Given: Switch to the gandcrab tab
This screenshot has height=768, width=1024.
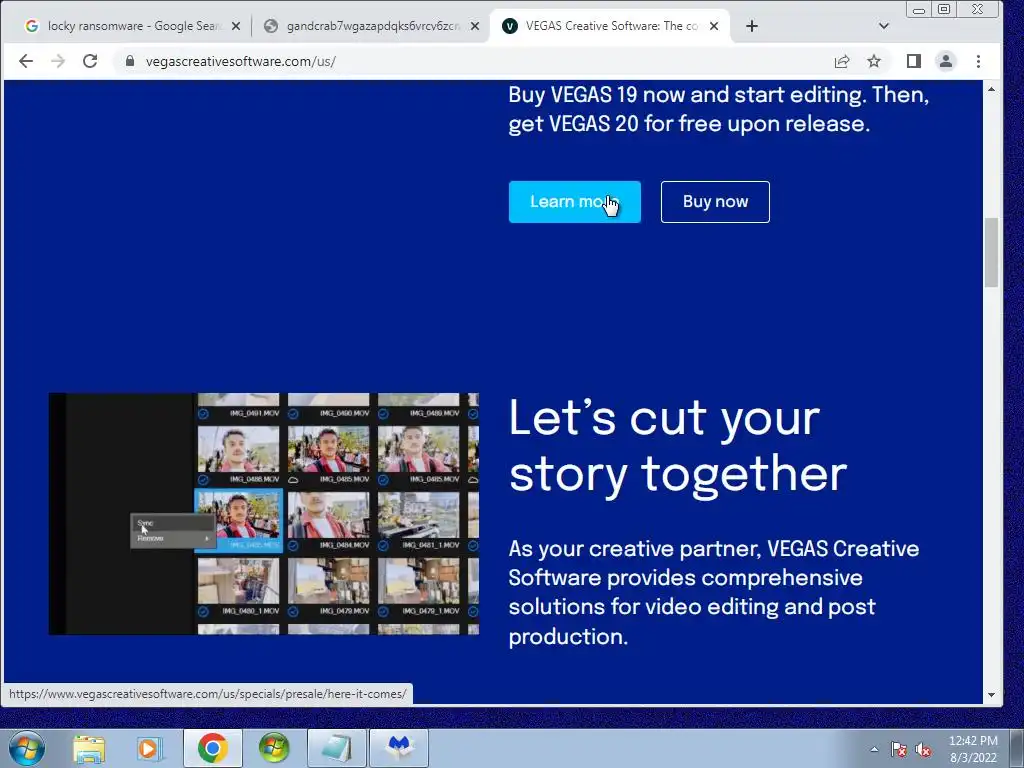Looking at the screenshot, I should coord(370,26).
